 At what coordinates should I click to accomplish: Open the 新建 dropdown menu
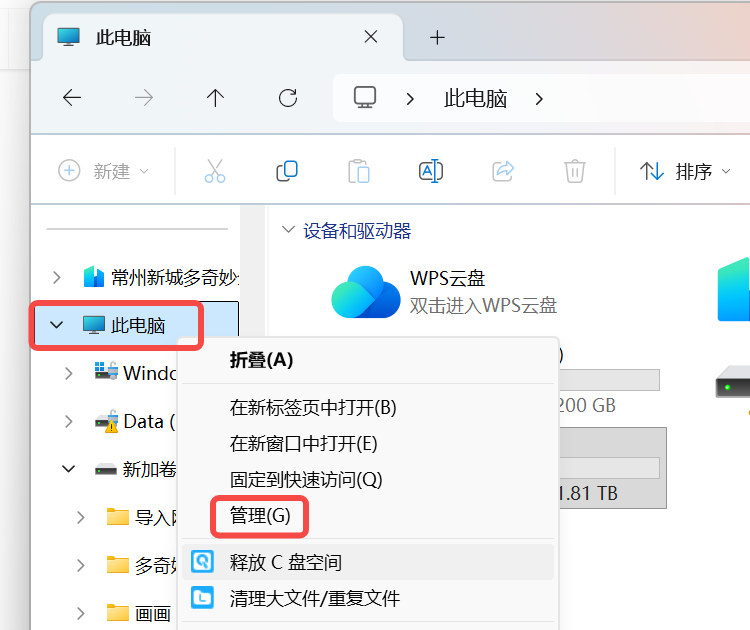coord(104,171)
